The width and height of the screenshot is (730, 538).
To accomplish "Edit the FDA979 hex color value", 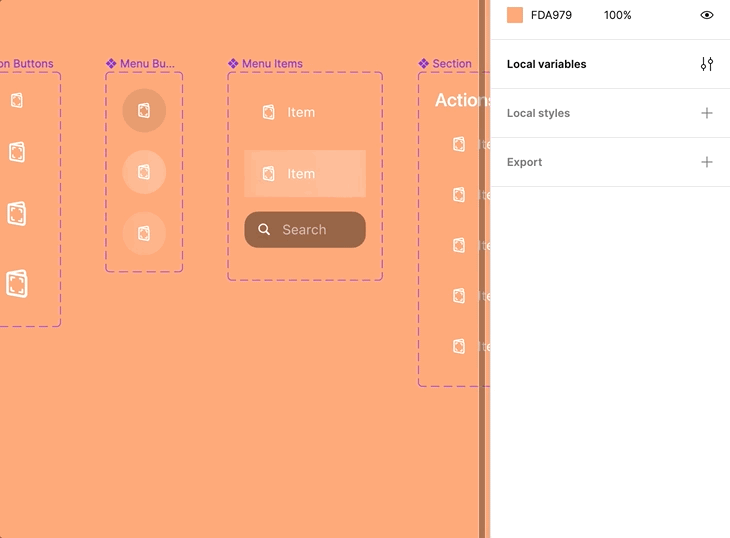I will click(x=551, y=15).
